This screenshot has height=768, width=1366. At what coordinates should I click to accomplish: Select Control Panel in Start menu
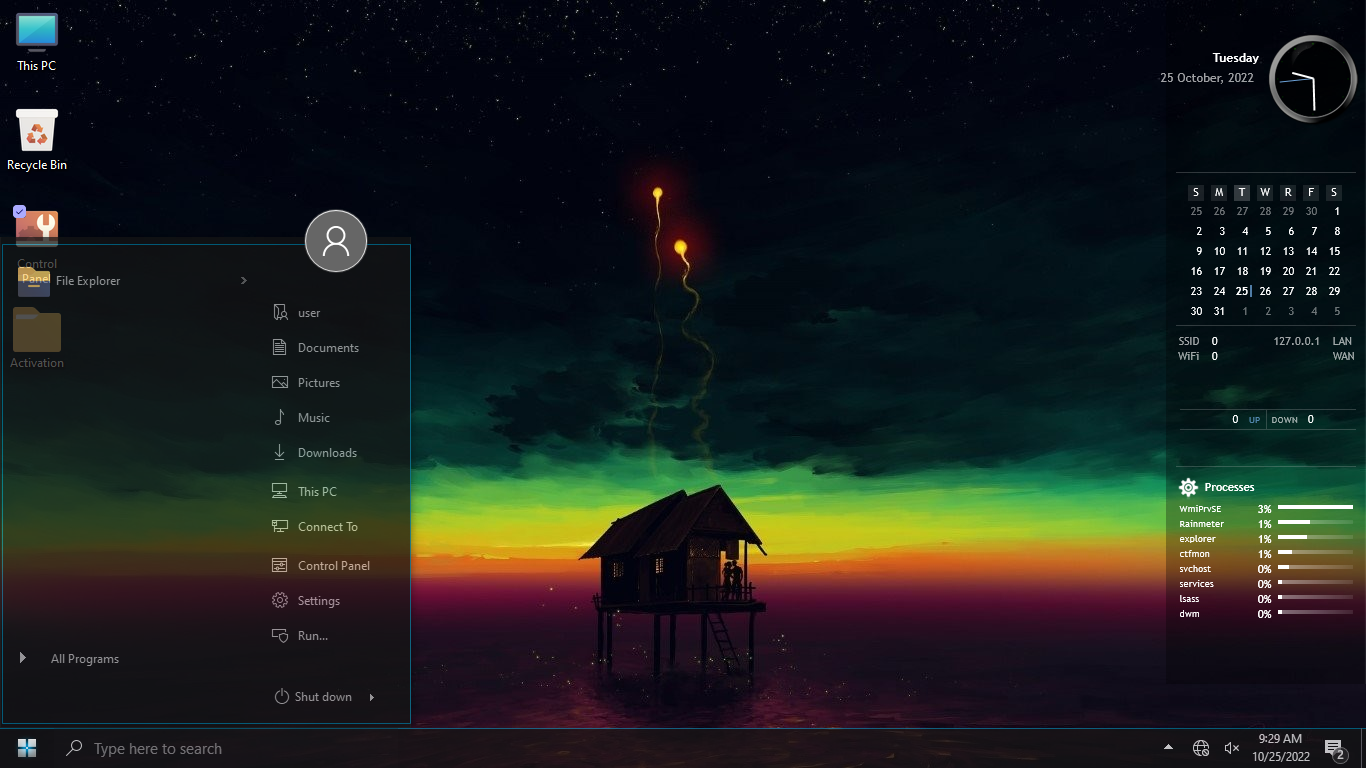point(335,565)
